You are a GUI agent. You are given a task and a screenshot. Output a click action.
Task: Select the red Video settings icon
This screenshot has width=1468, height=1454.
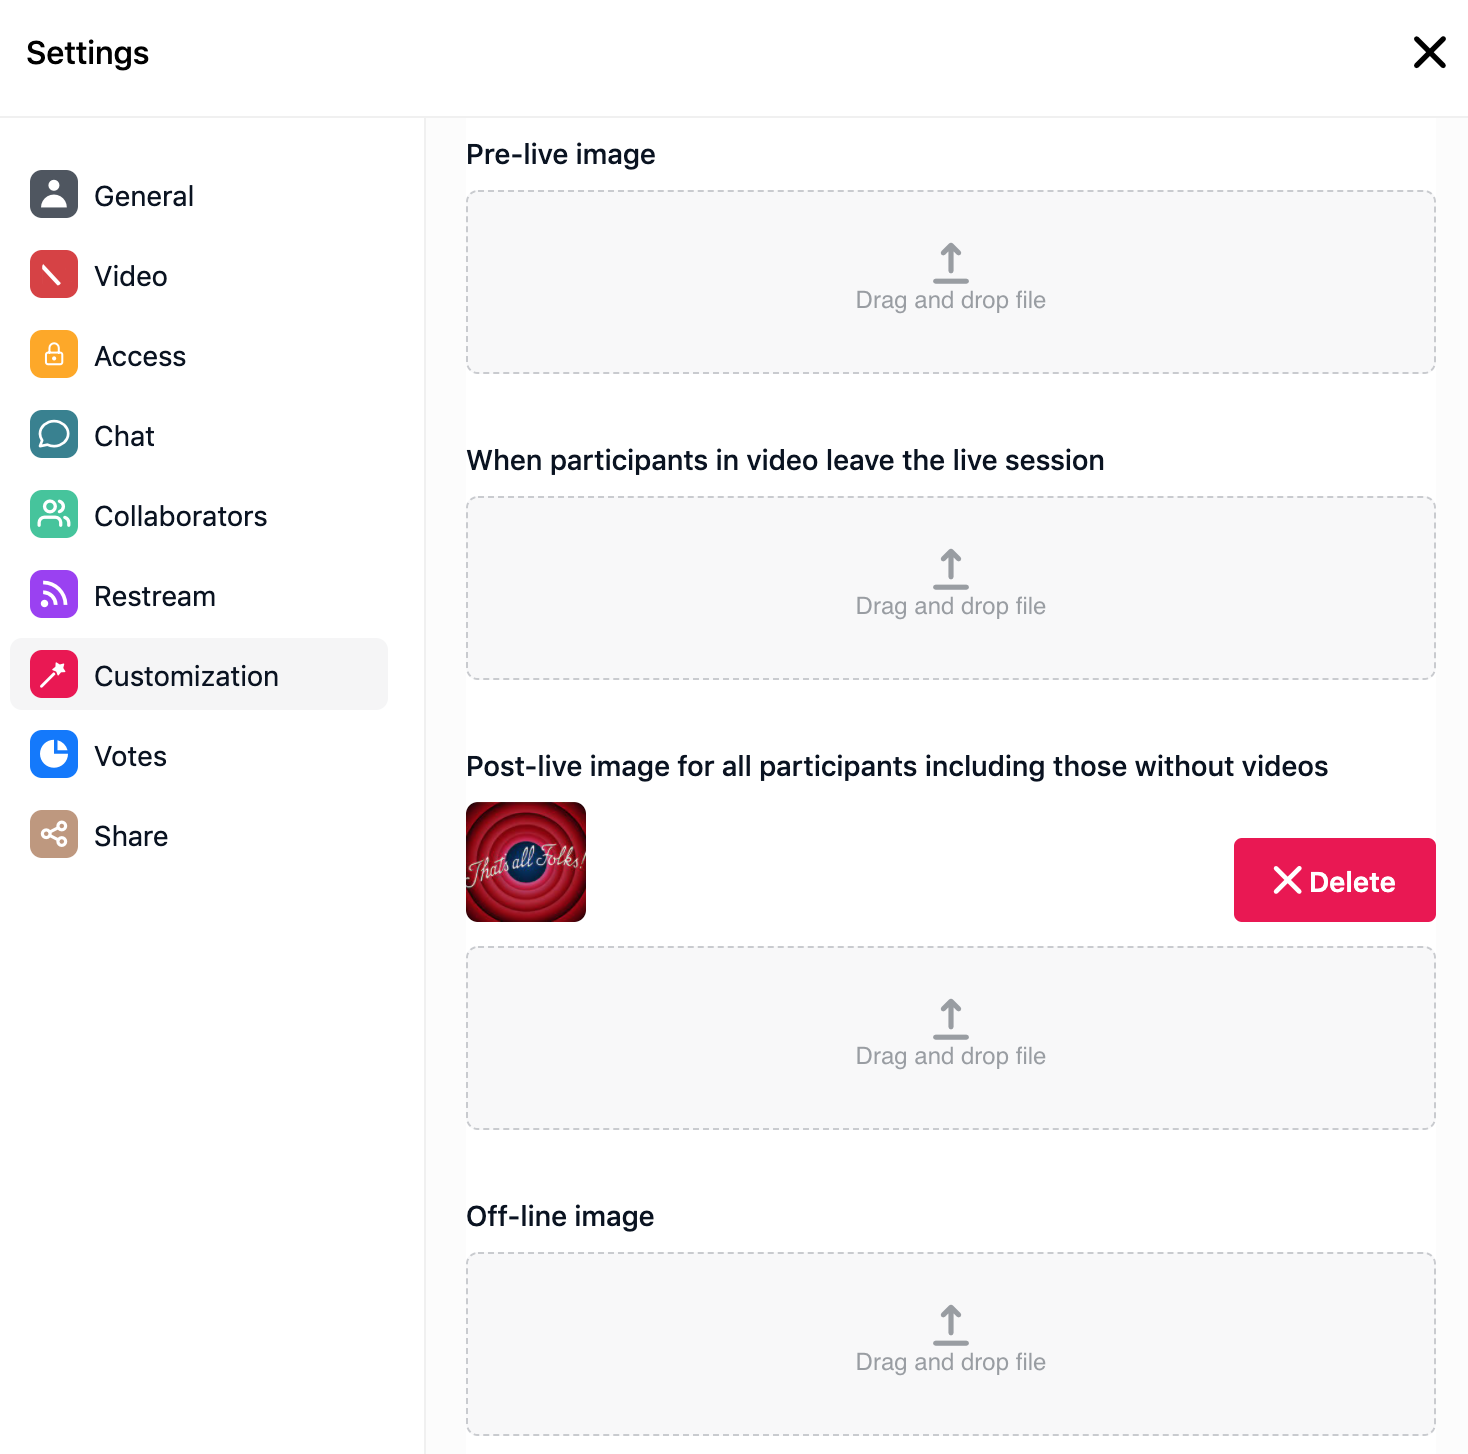click(x=54, y=274)
